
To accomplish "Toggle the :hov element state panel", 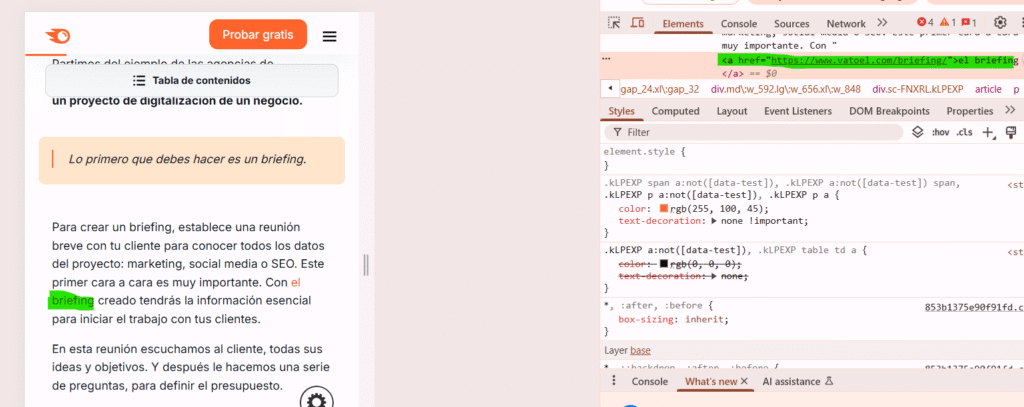I will click(x=940, y=132).
